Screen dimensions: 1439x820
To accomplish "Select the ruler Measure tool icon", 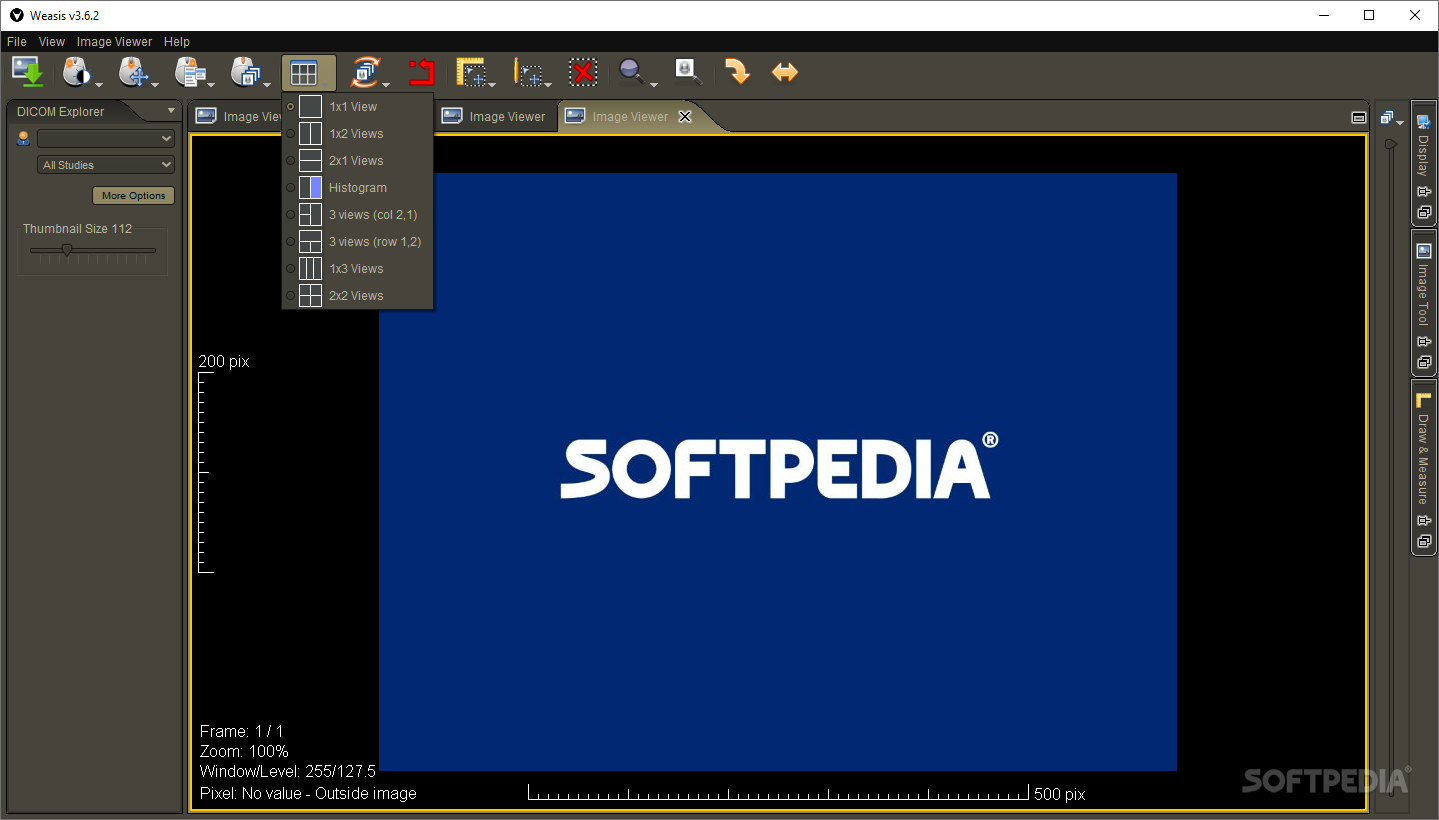I will click(471, 72).
